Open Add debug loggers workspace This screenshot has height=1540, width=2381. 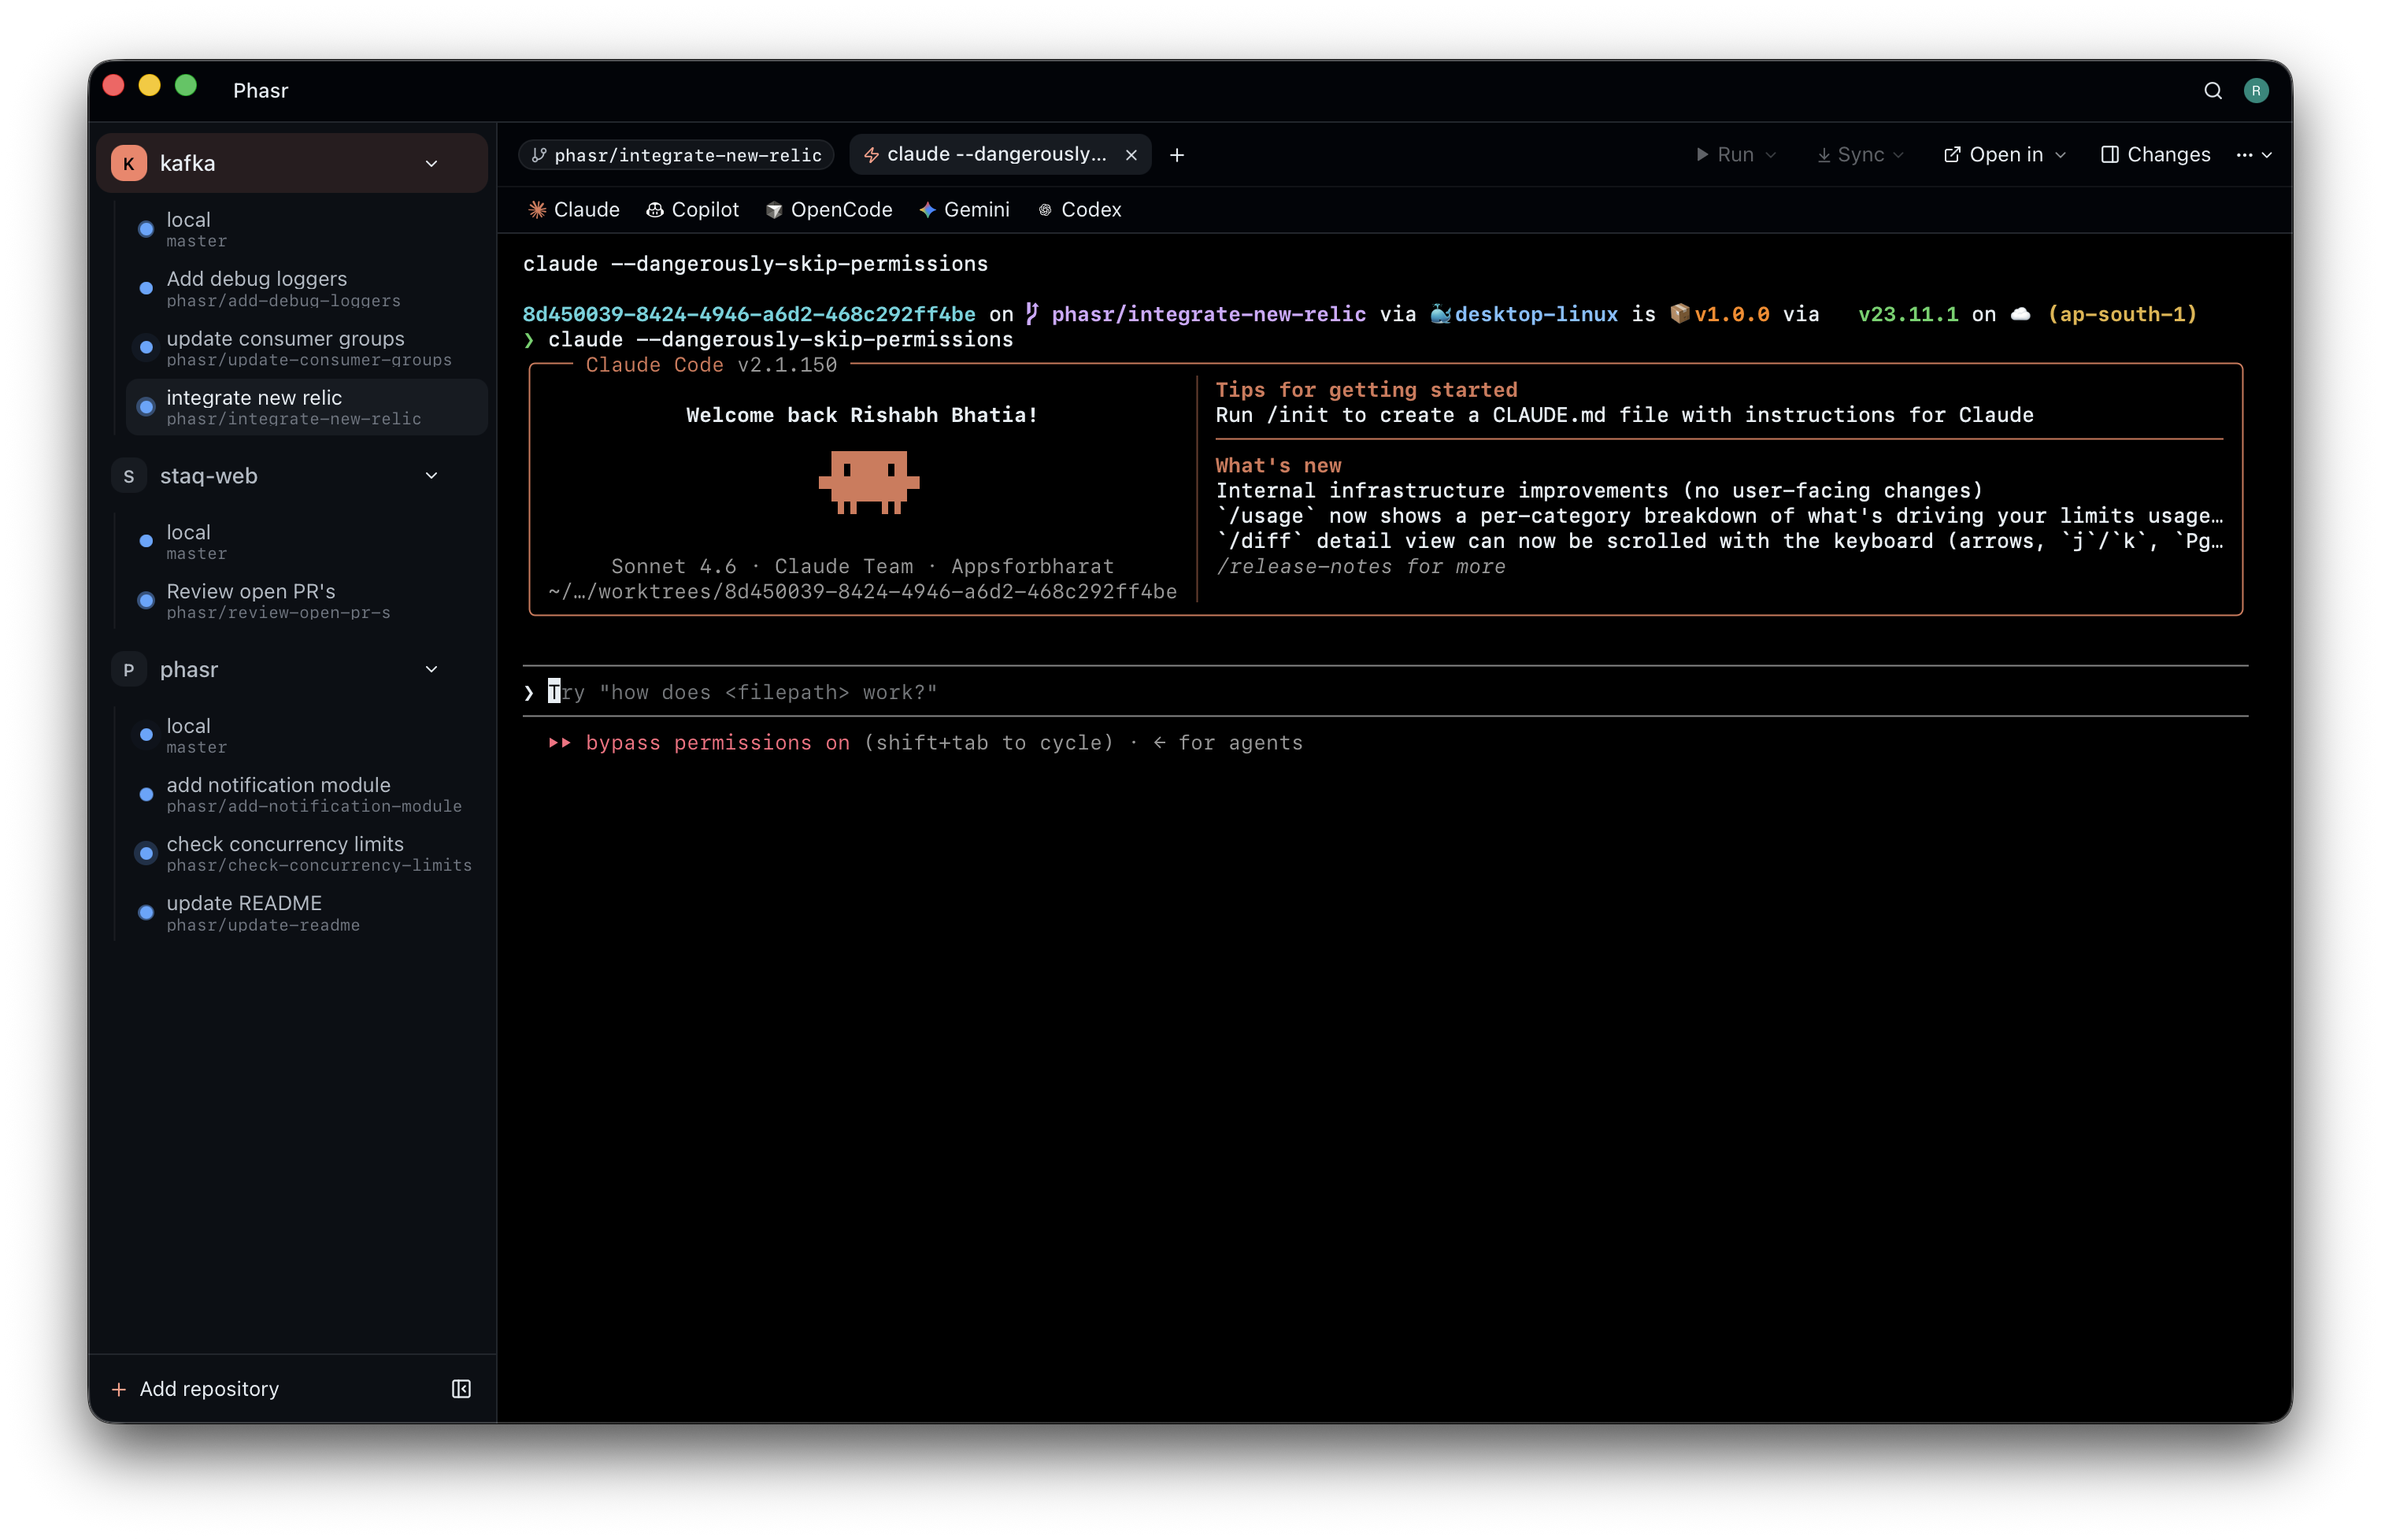[x=306, y=288]
